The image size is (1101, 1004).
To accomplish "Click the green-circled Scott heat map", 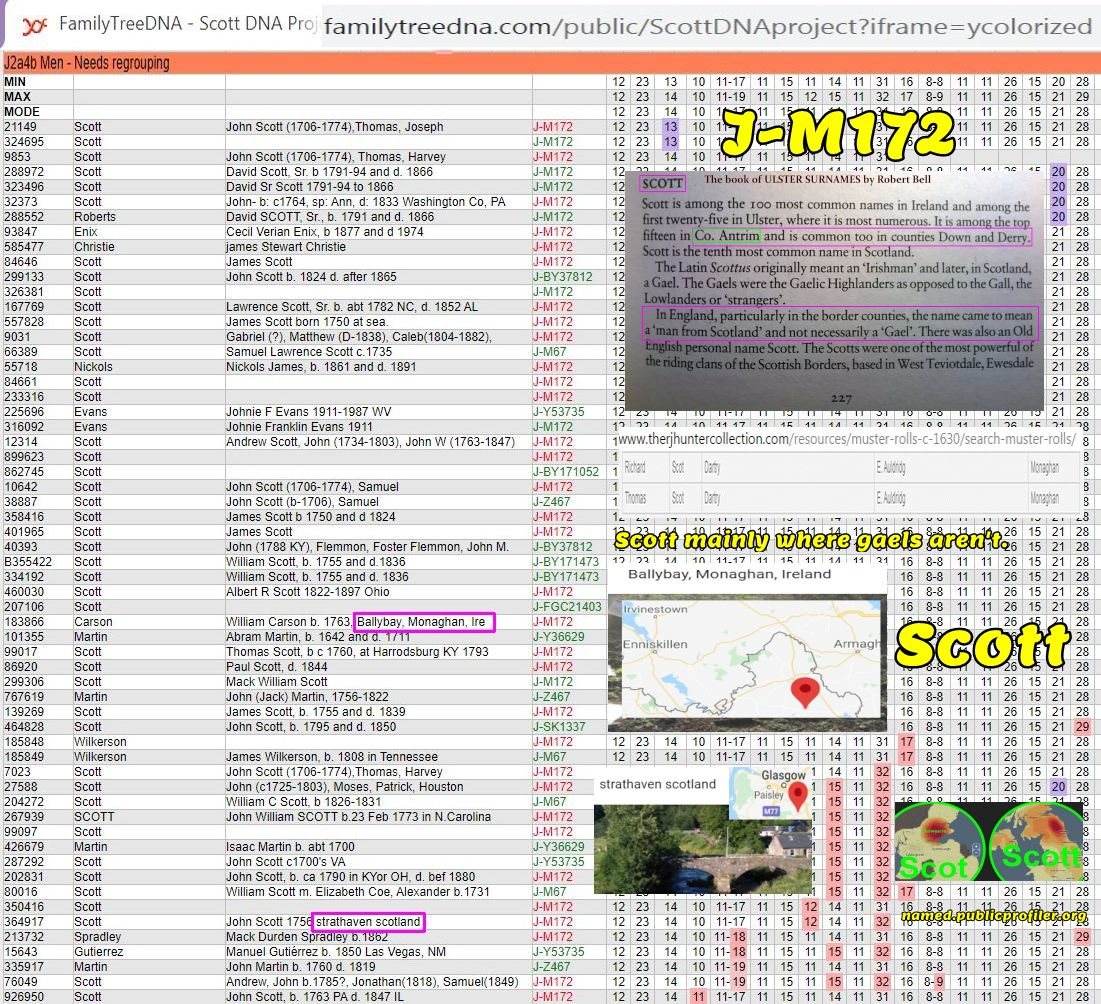I will tap(1039, 846).
